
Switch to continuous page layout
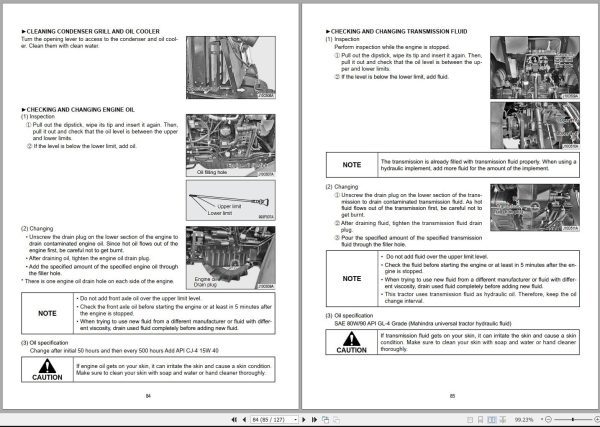pyautogui.click(x=481, y=420)
